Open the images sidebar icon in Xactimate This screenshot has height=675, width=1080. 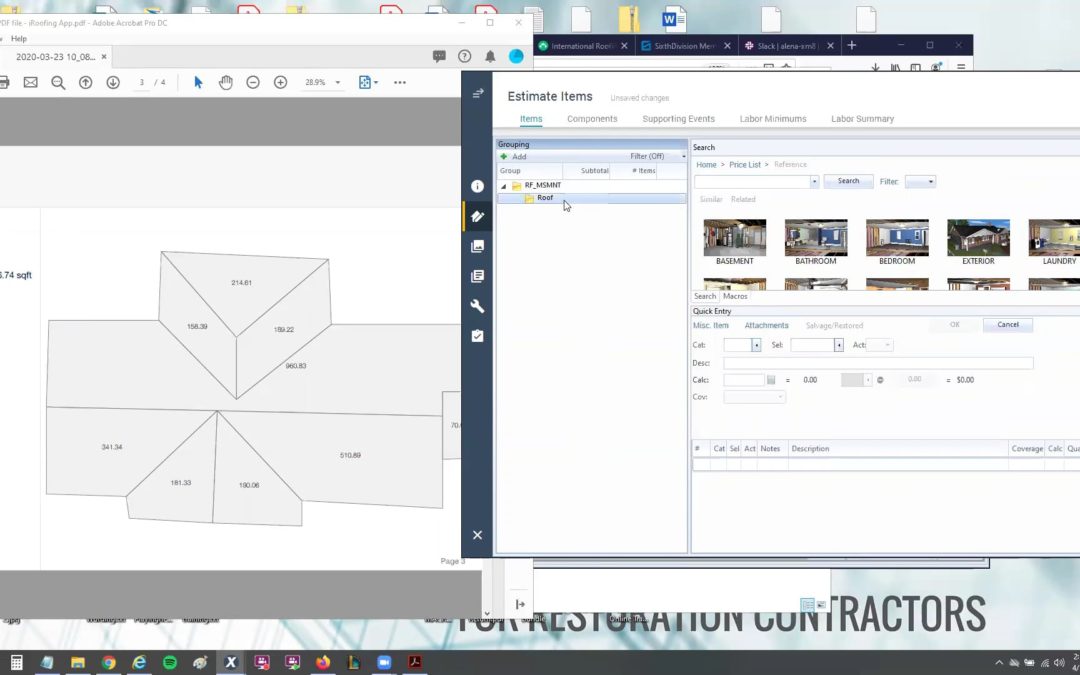(x=477, y=246)
